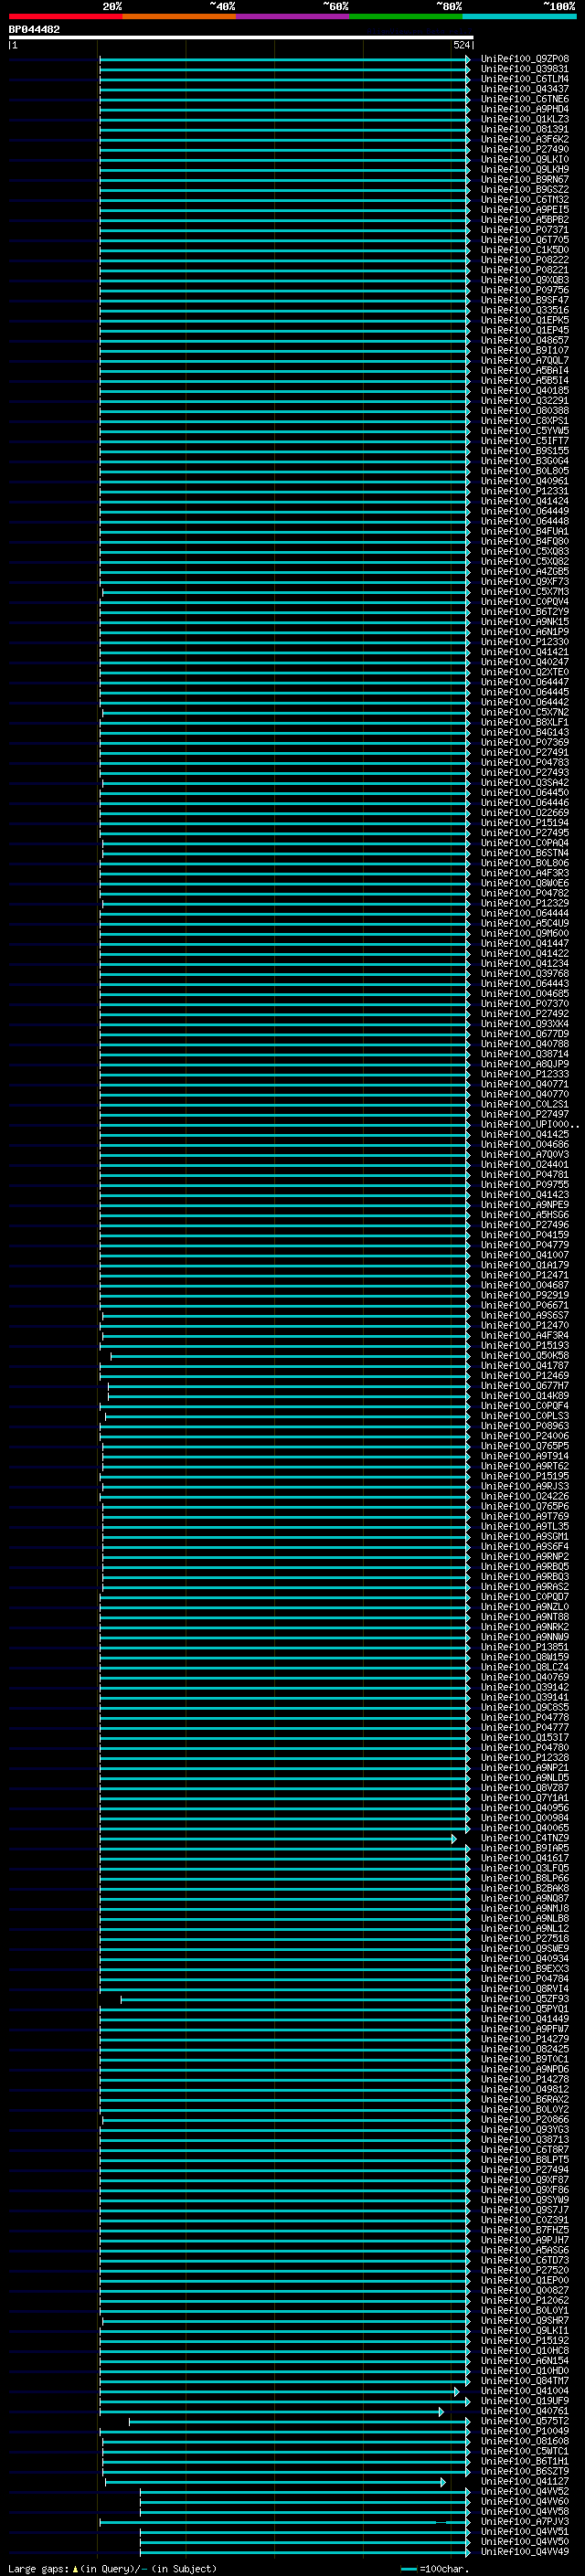Select hit UniRef100_Q41127
585x2576 pixels.
click(525, 2481)
